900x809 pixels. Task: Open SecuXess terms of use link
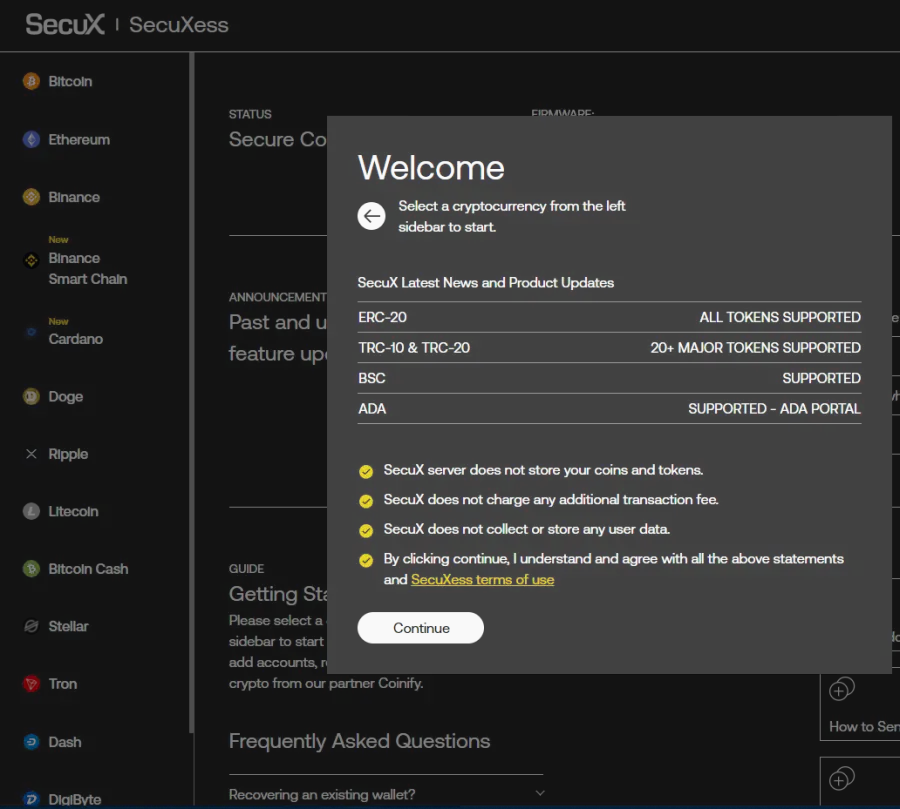(483, 579)
